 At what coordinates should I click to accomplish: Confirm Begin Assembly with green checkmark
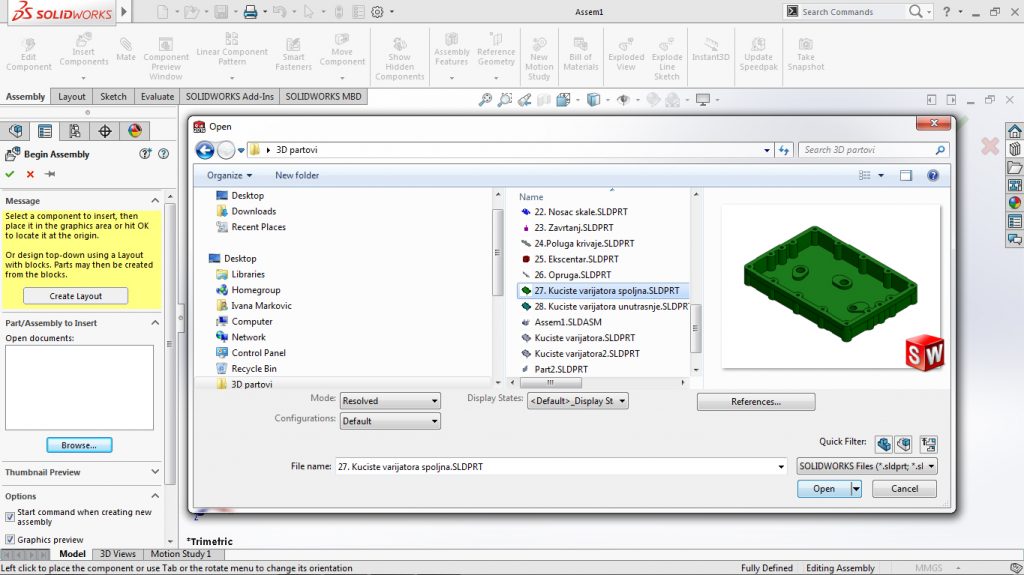point(10,174)
